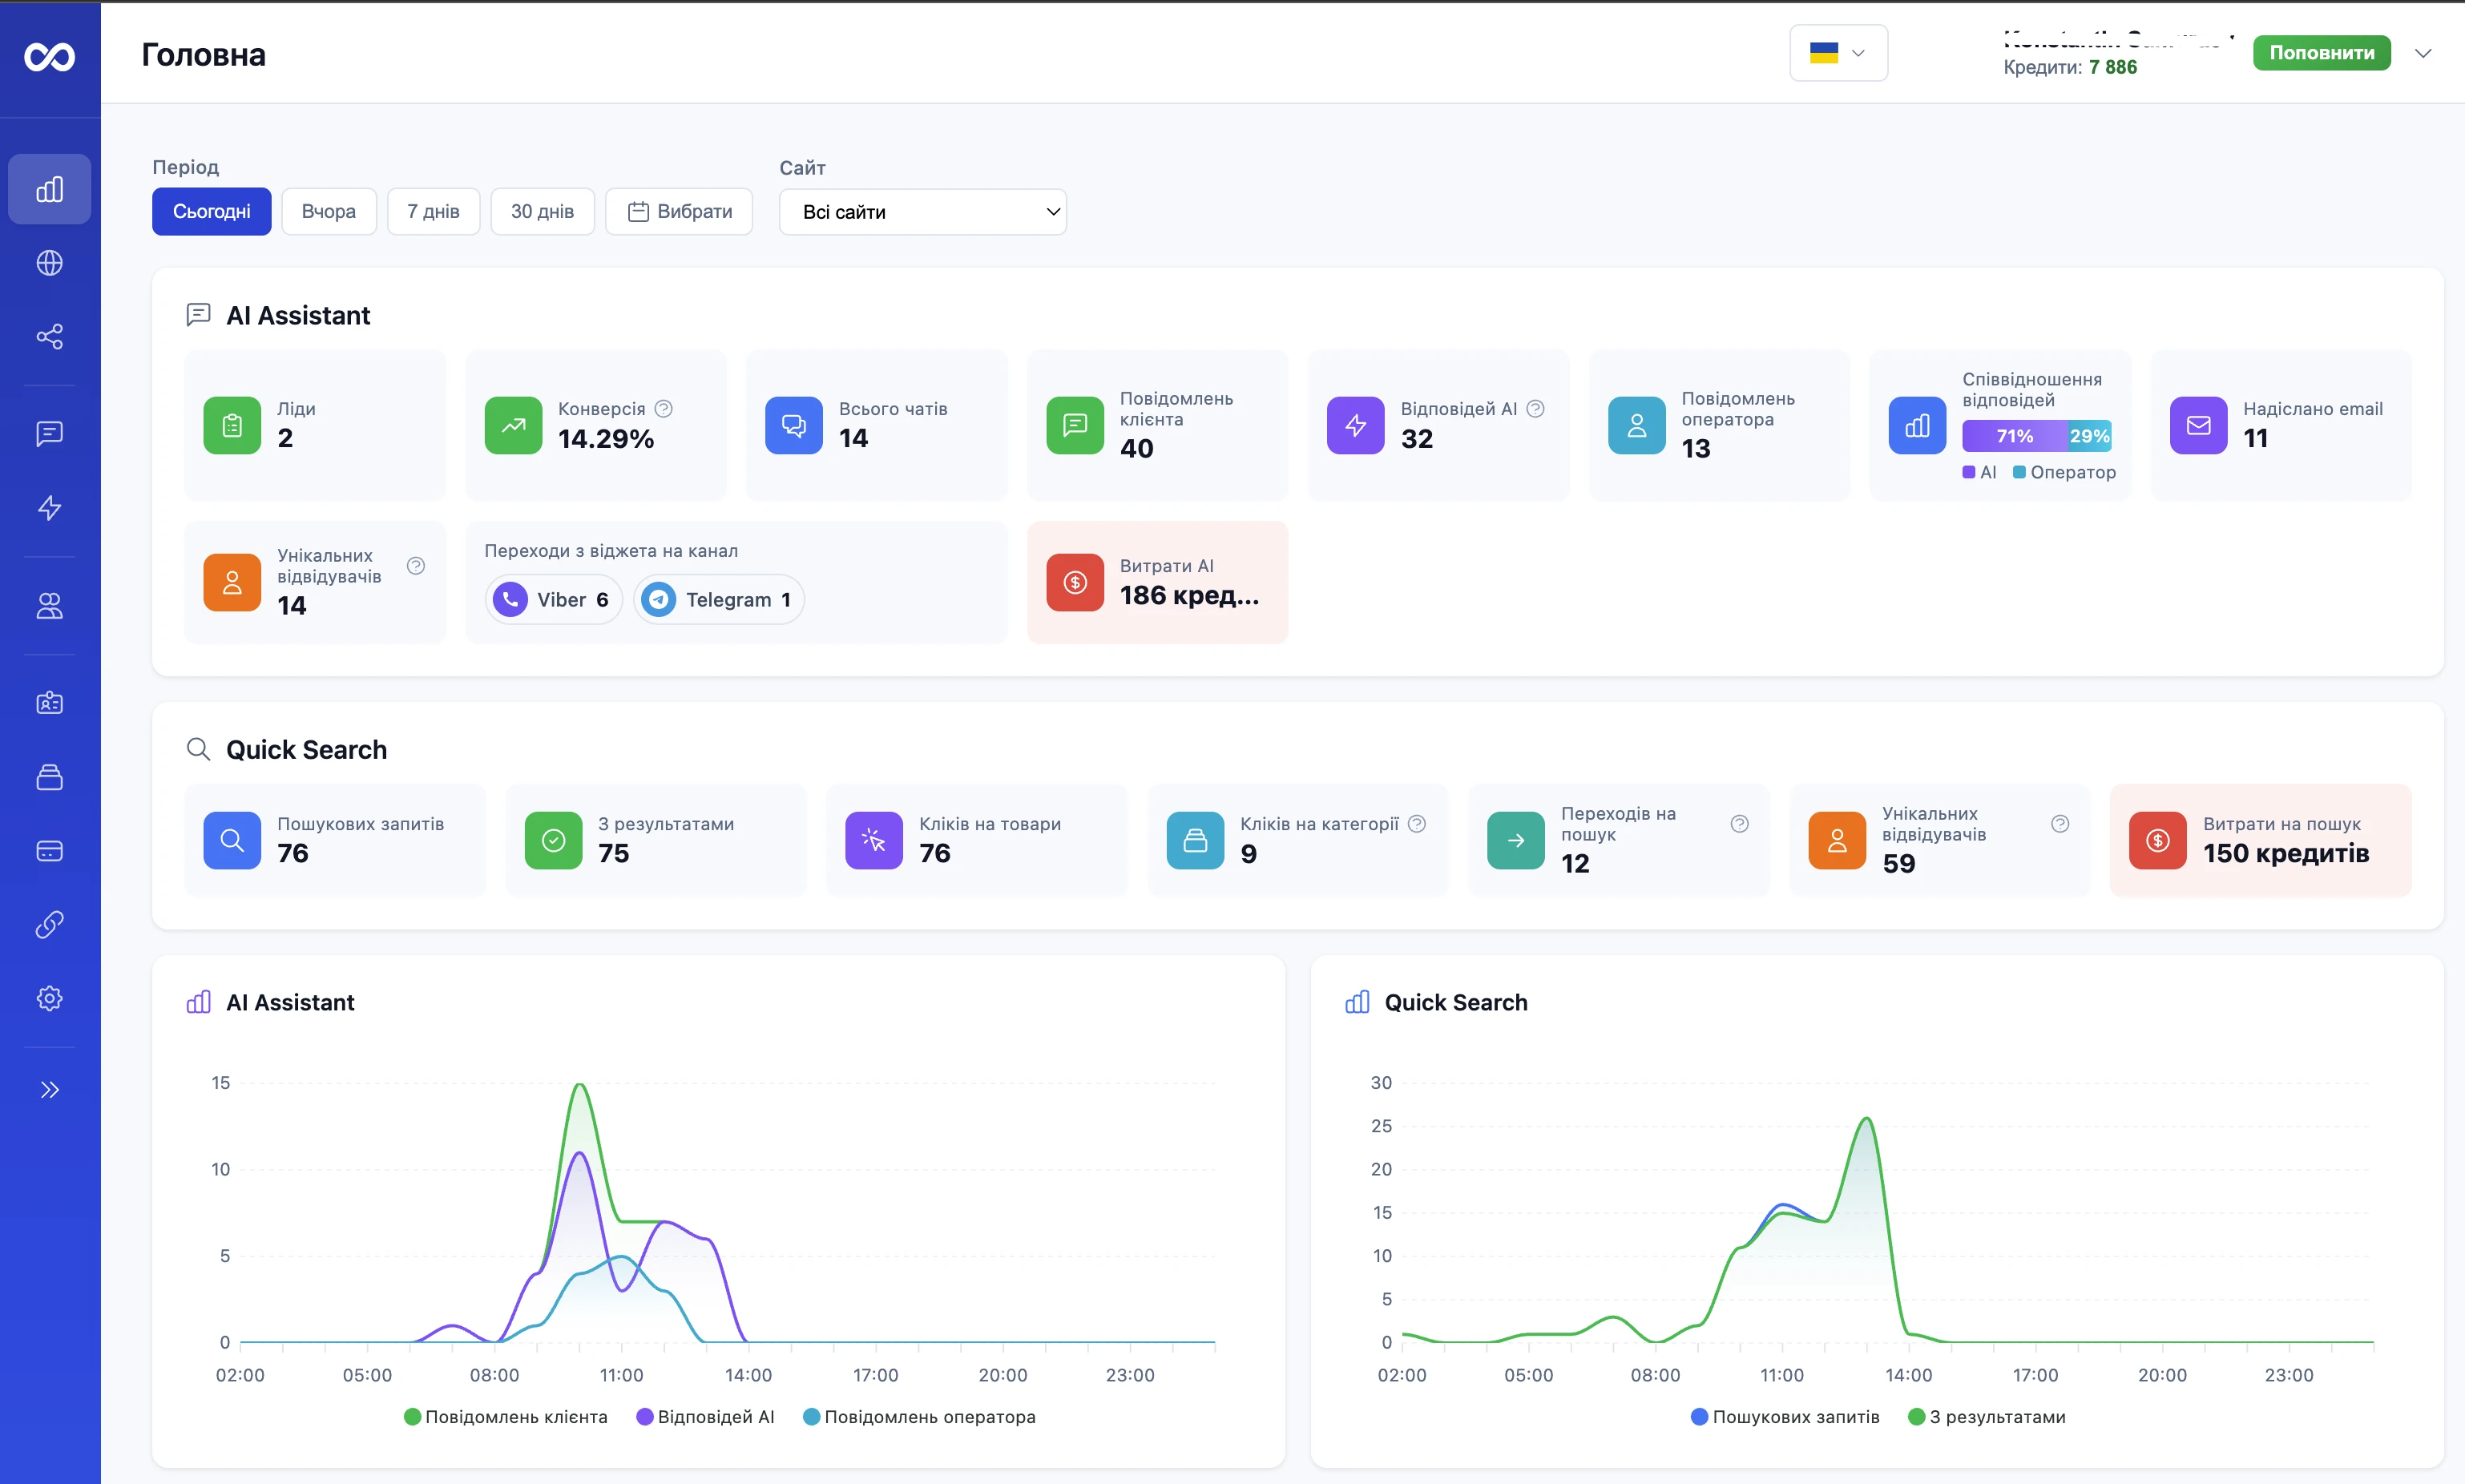Viewport: 2465px width, 1484px height.
Task: Click the Ліди card showing 2
Action: pyautogui.click(x=315, y=425)
